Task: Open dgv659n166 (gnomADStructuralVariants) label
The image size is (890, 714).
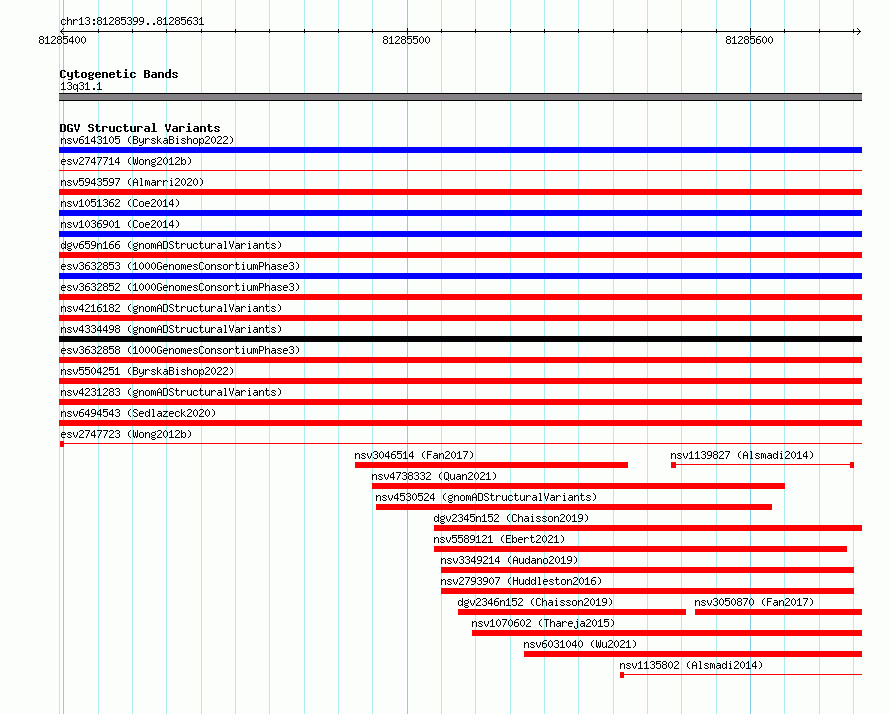Action: coord(171,245)
